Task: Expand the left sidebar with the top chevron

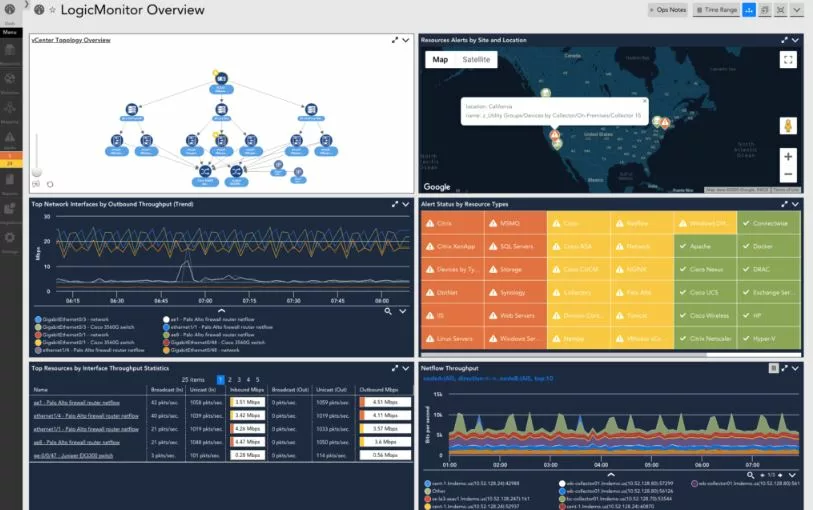Action: click(x=26, y=4)
